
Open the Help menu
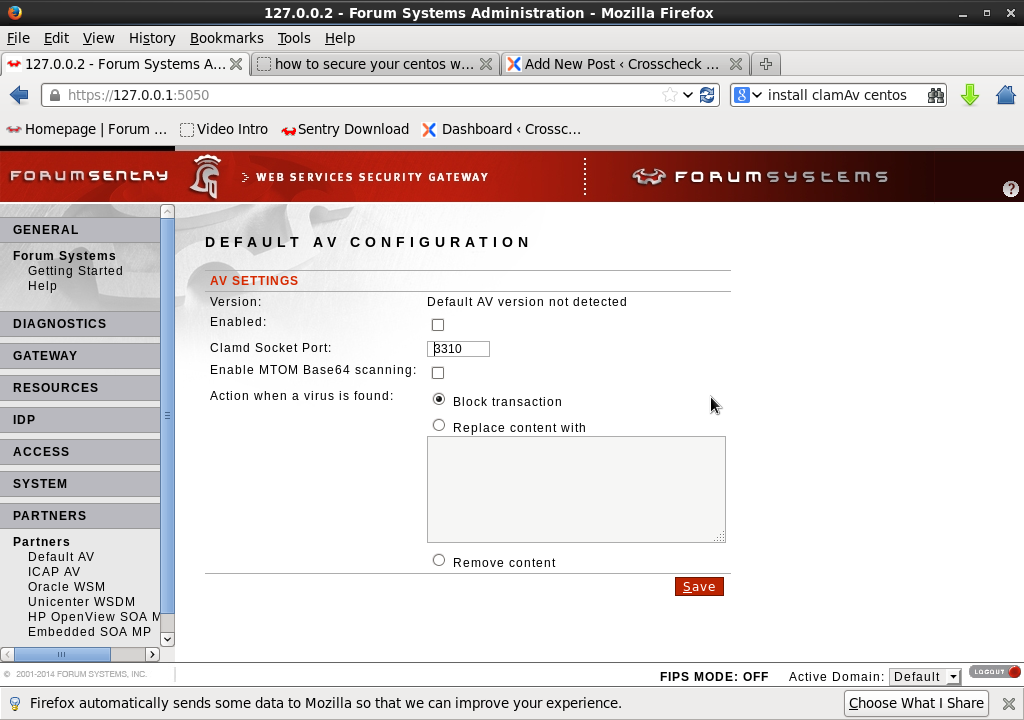340,38
